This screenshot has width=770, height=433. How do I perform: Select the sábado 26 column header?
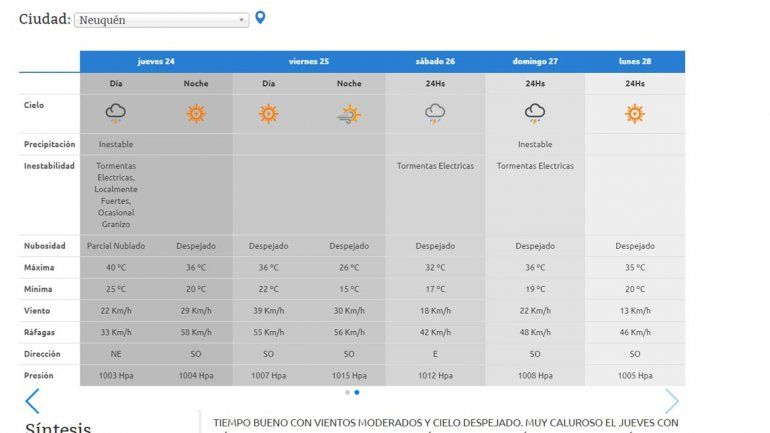click(x=435, y=62)
